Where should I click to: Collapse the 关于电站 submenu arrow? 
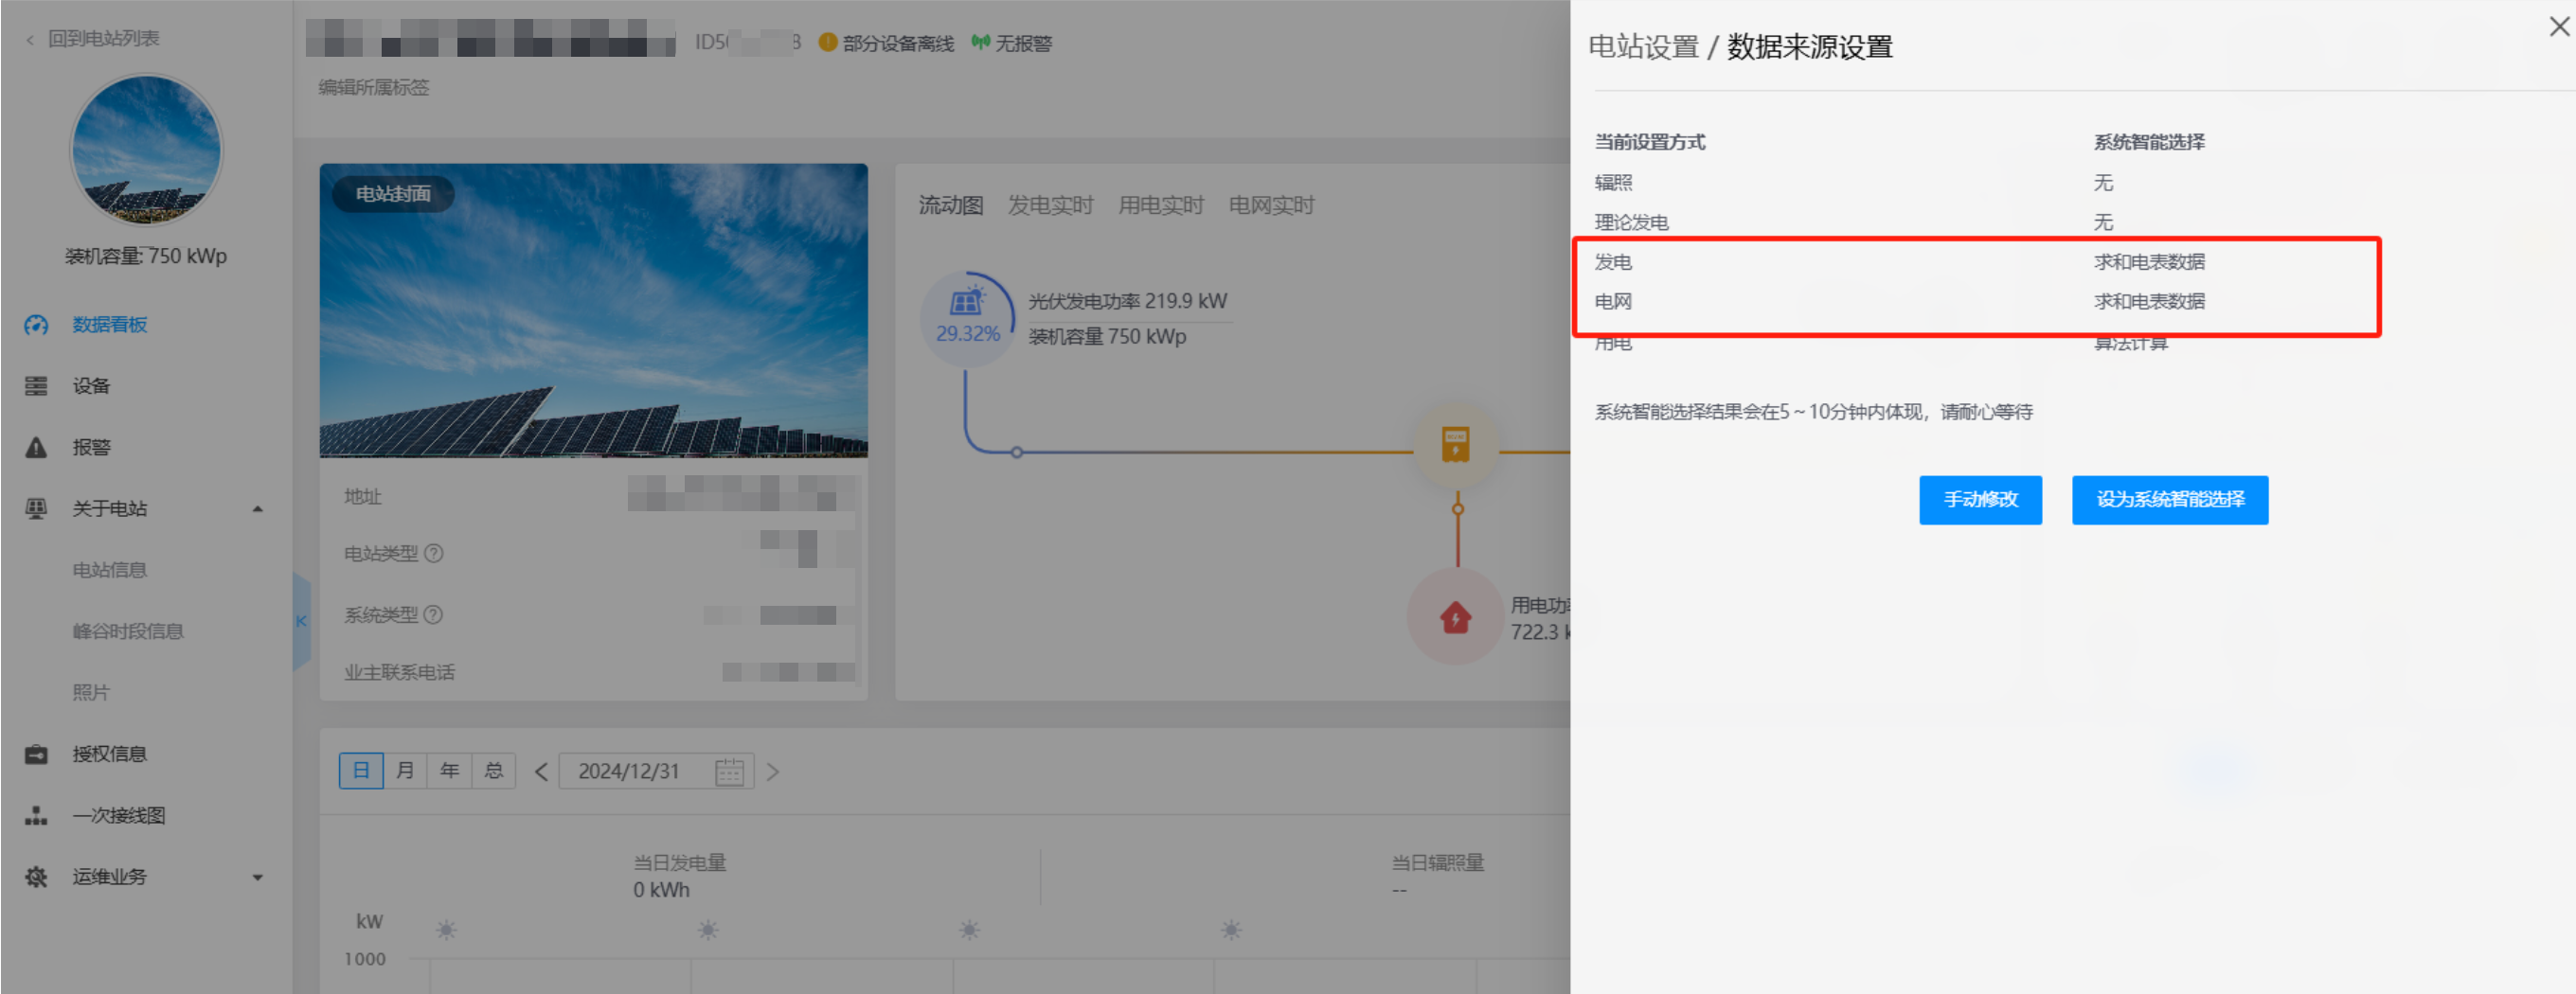[258, 509]
